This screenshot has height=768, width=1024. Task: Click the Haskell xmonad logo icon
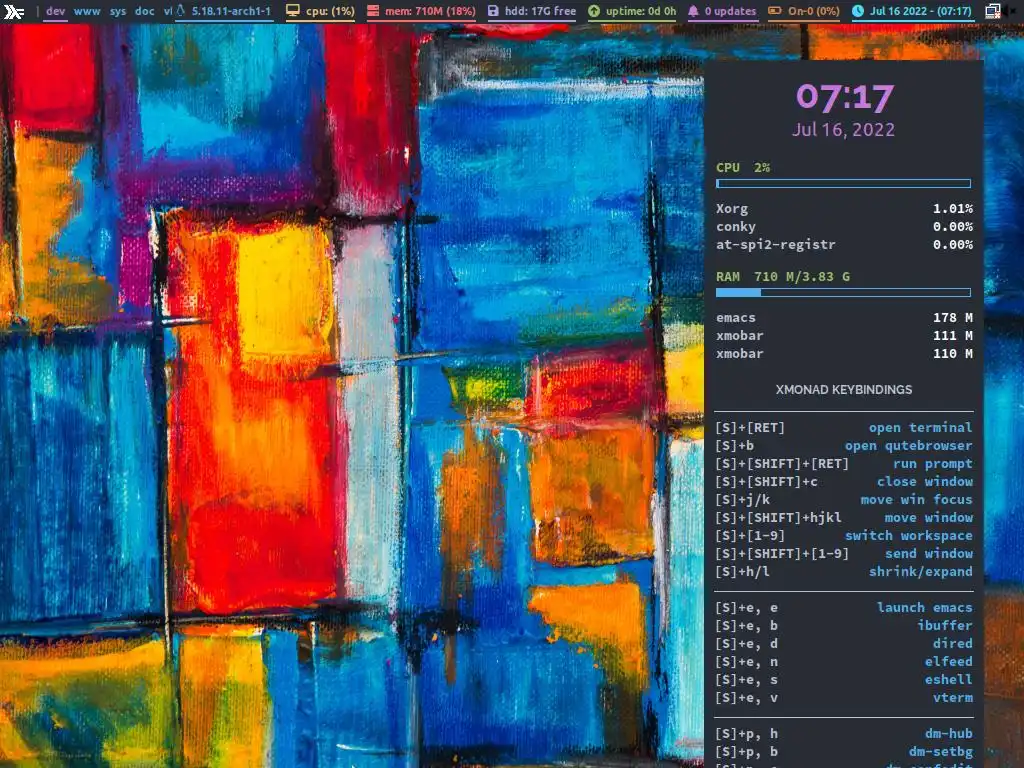coord(13,11)
